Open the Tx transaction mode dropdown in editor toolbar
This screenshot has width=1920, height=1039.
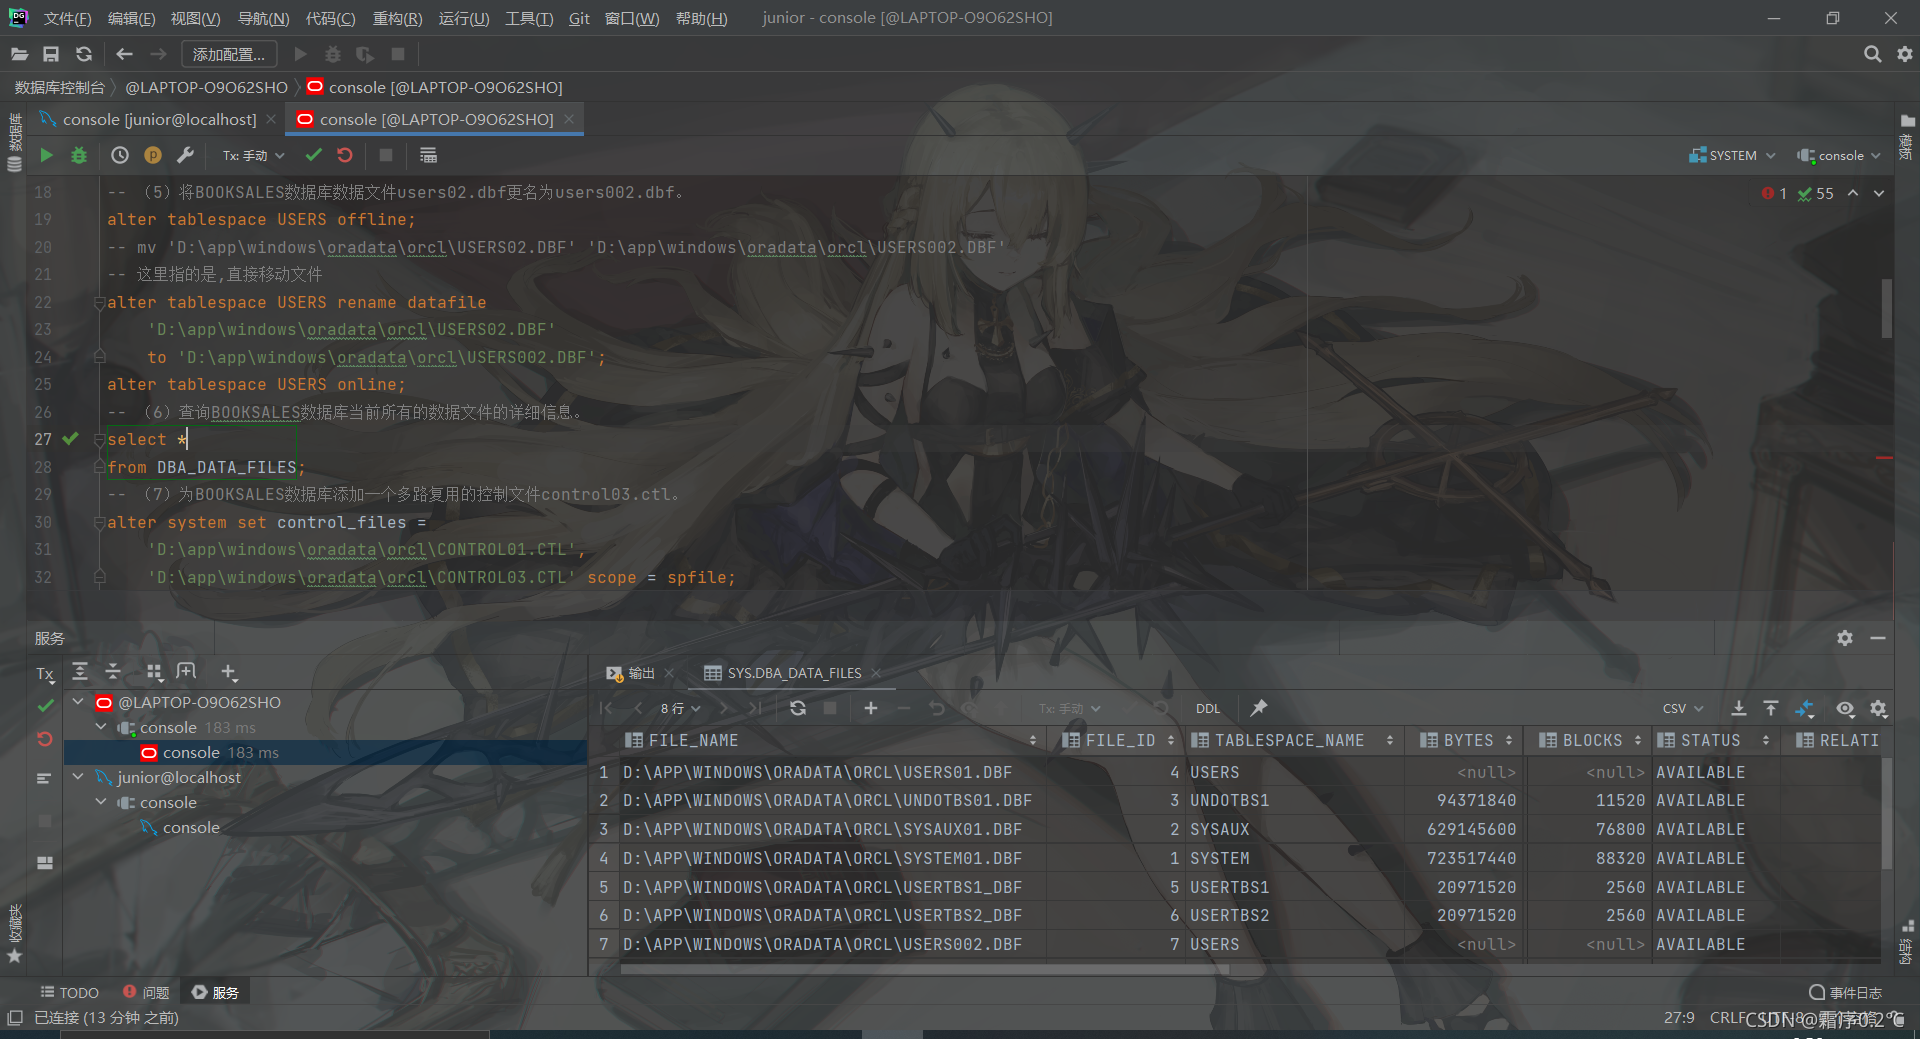point(253,155)
